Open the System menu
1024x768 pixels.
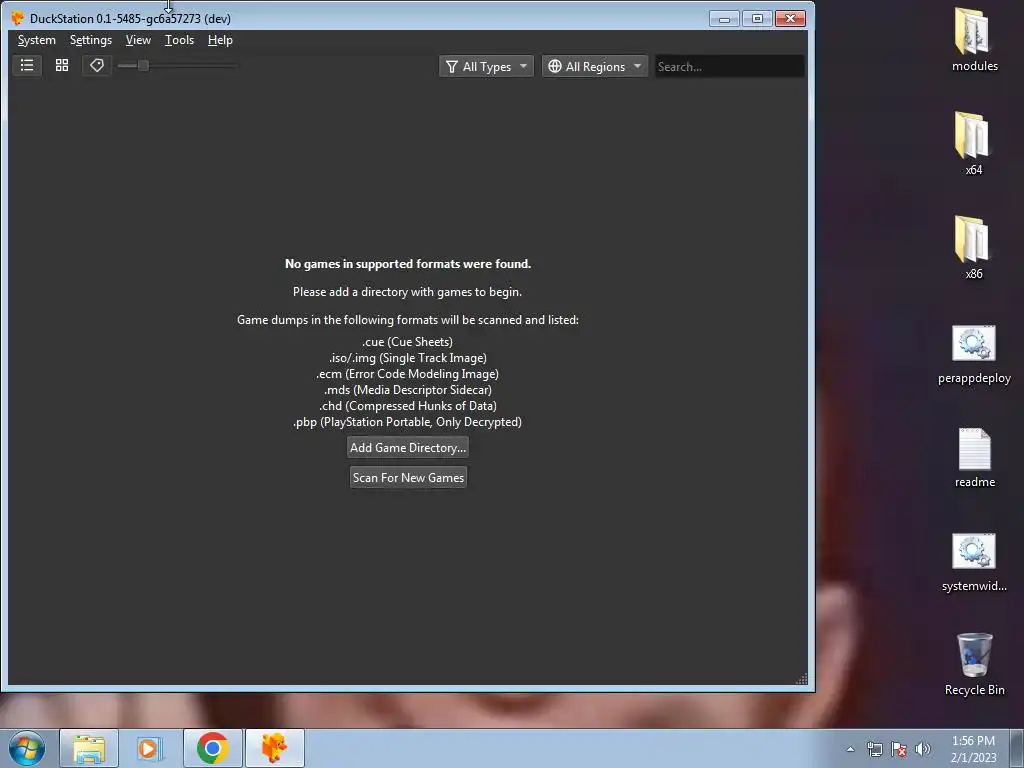click(x=37, y=40)
